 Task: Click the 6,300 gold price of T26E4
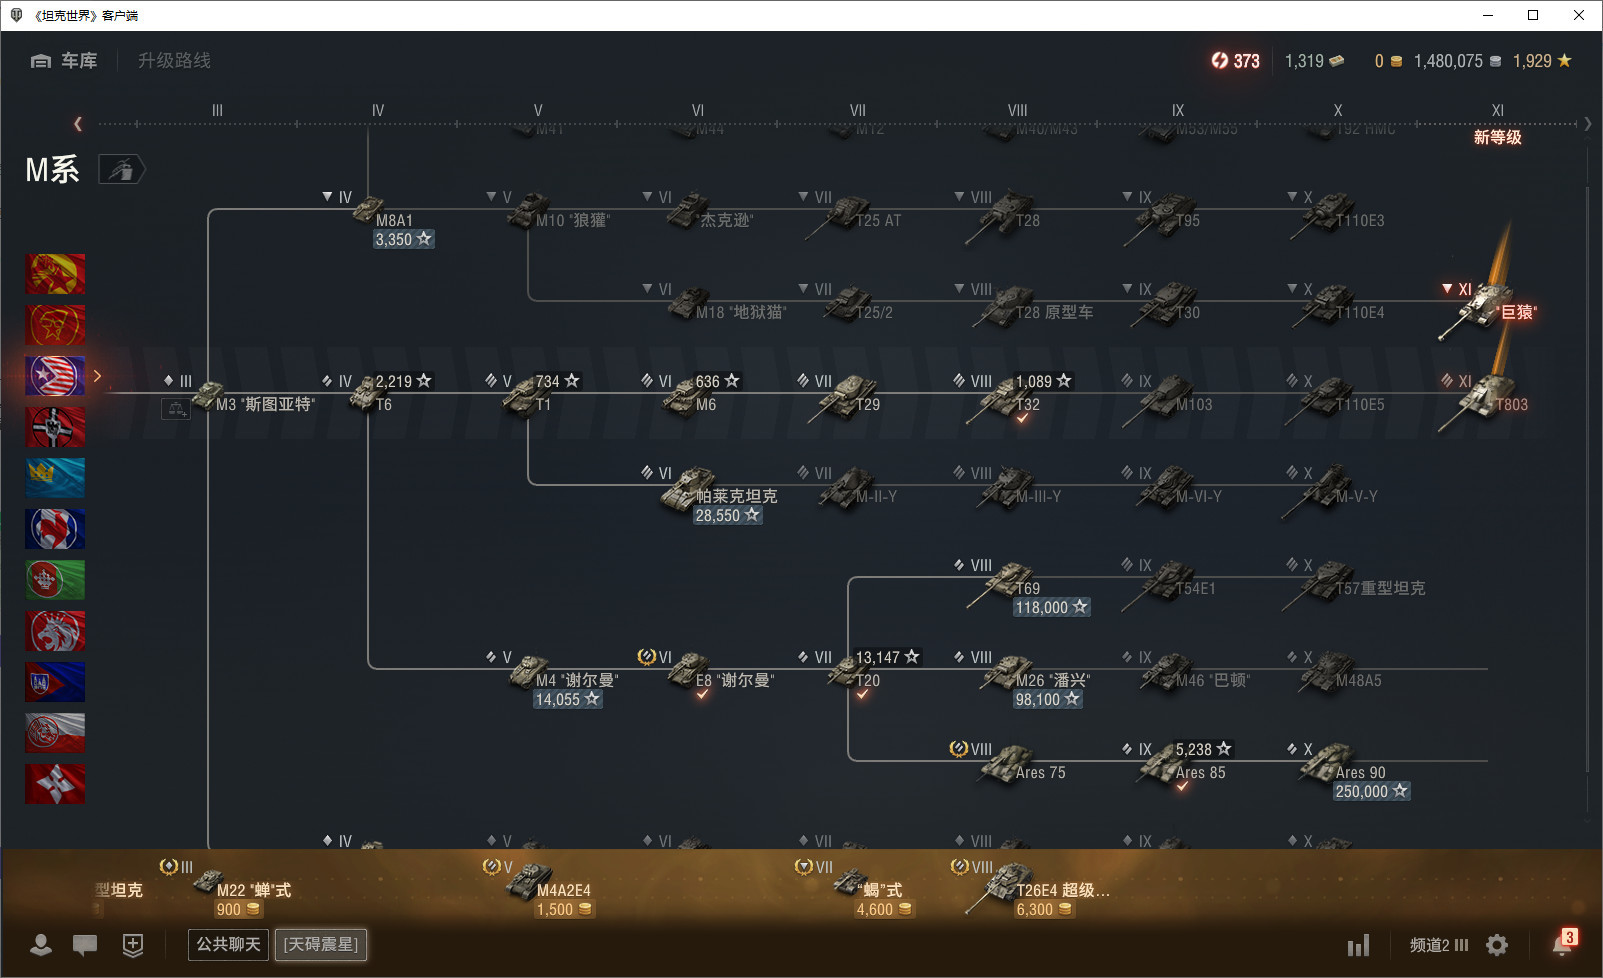click(x=1044, y=910)
